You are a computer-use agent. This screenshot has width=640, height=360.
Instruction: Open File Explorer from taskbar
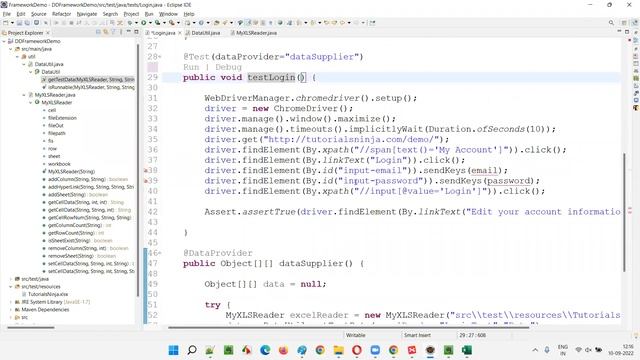(338, 350)
